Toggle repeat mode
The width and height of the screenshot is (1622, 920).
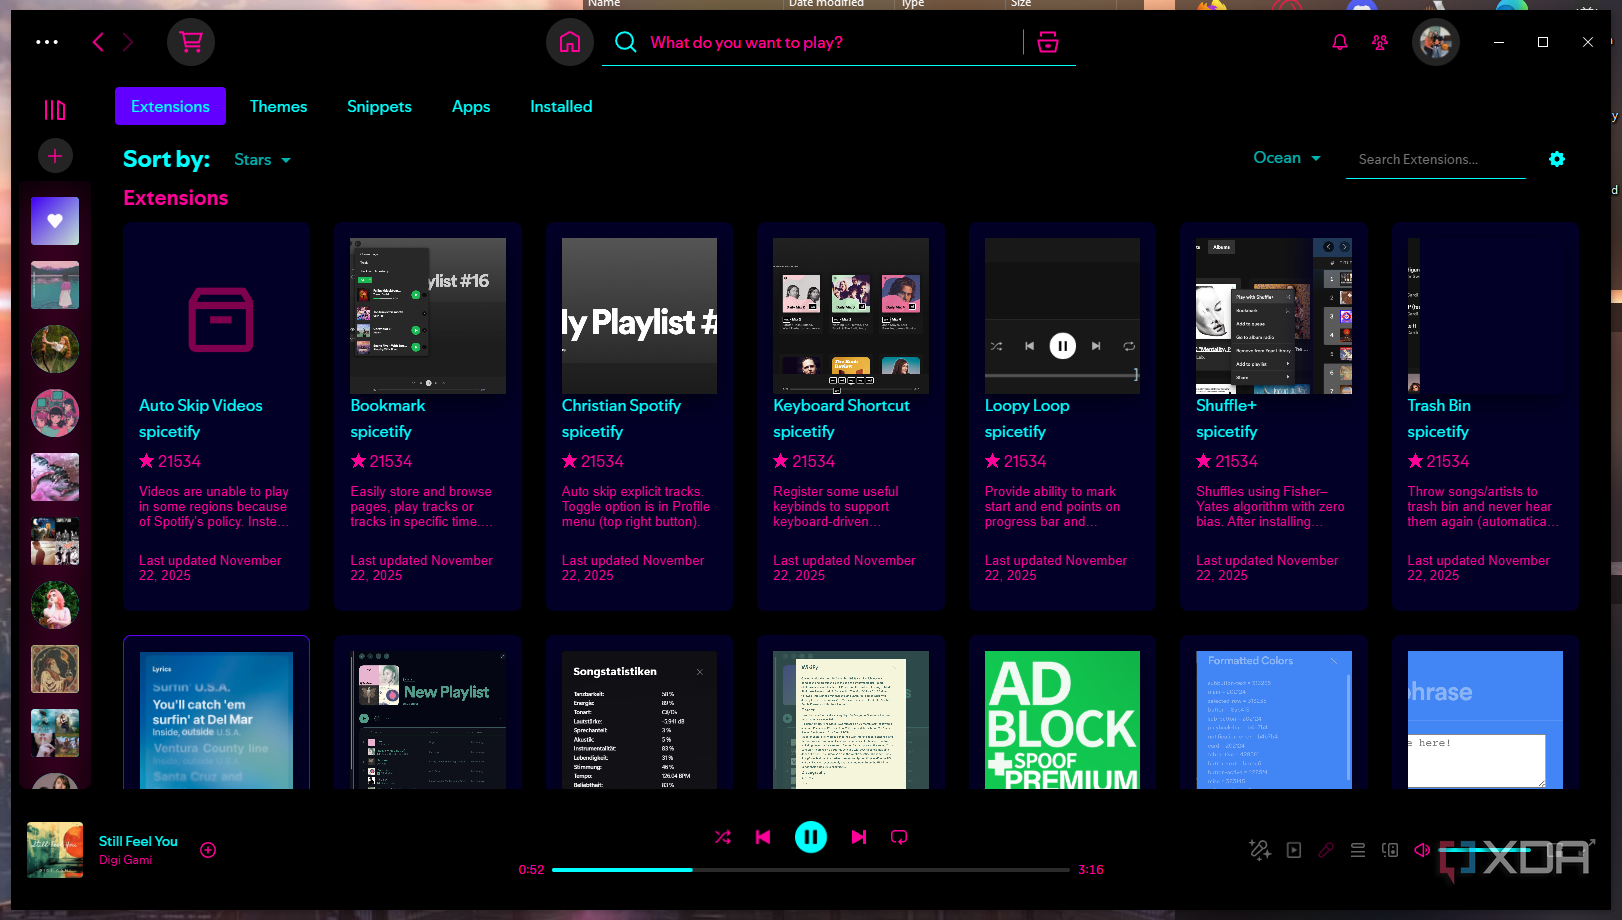899,837
